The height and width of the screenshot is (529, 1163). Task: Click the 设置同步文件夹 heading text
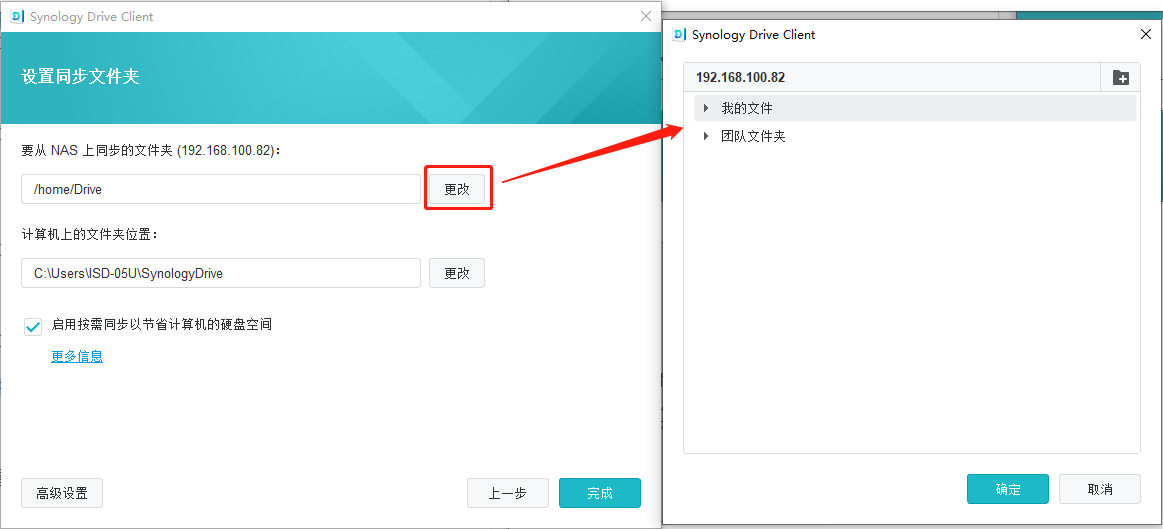[x=80, y=76]
